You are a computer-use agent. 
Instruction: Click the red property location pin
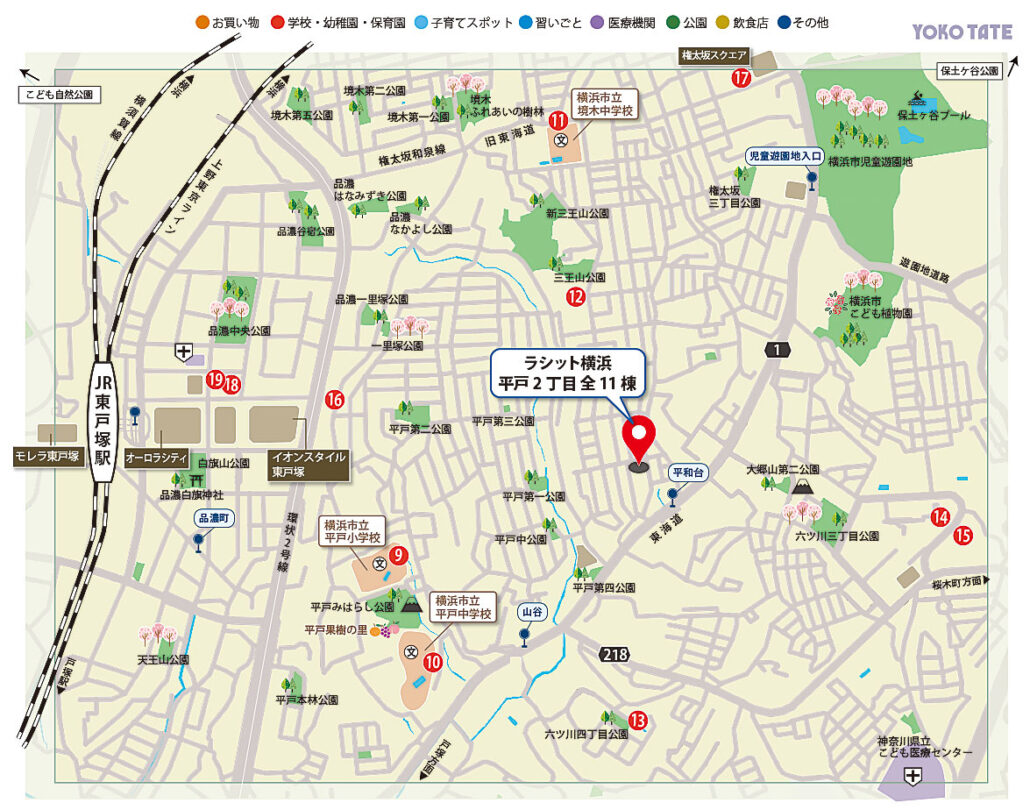coord(639,435)
